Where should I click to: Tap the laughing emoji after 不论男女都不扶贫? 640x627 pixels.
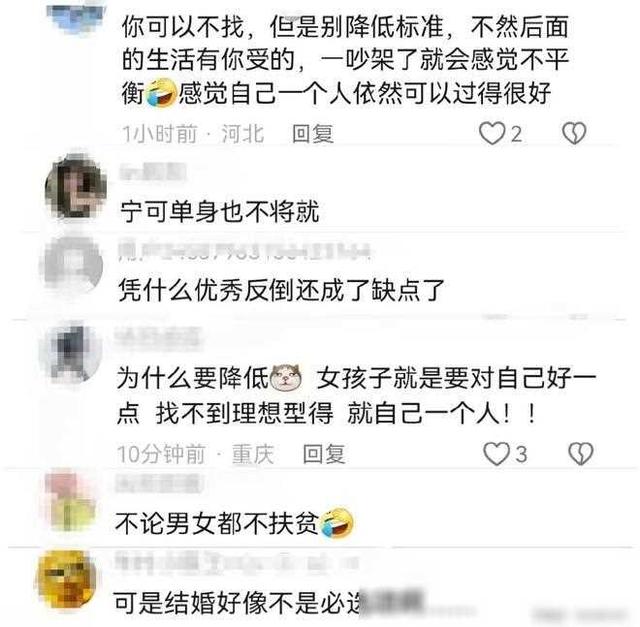click(x=337, y=523)
